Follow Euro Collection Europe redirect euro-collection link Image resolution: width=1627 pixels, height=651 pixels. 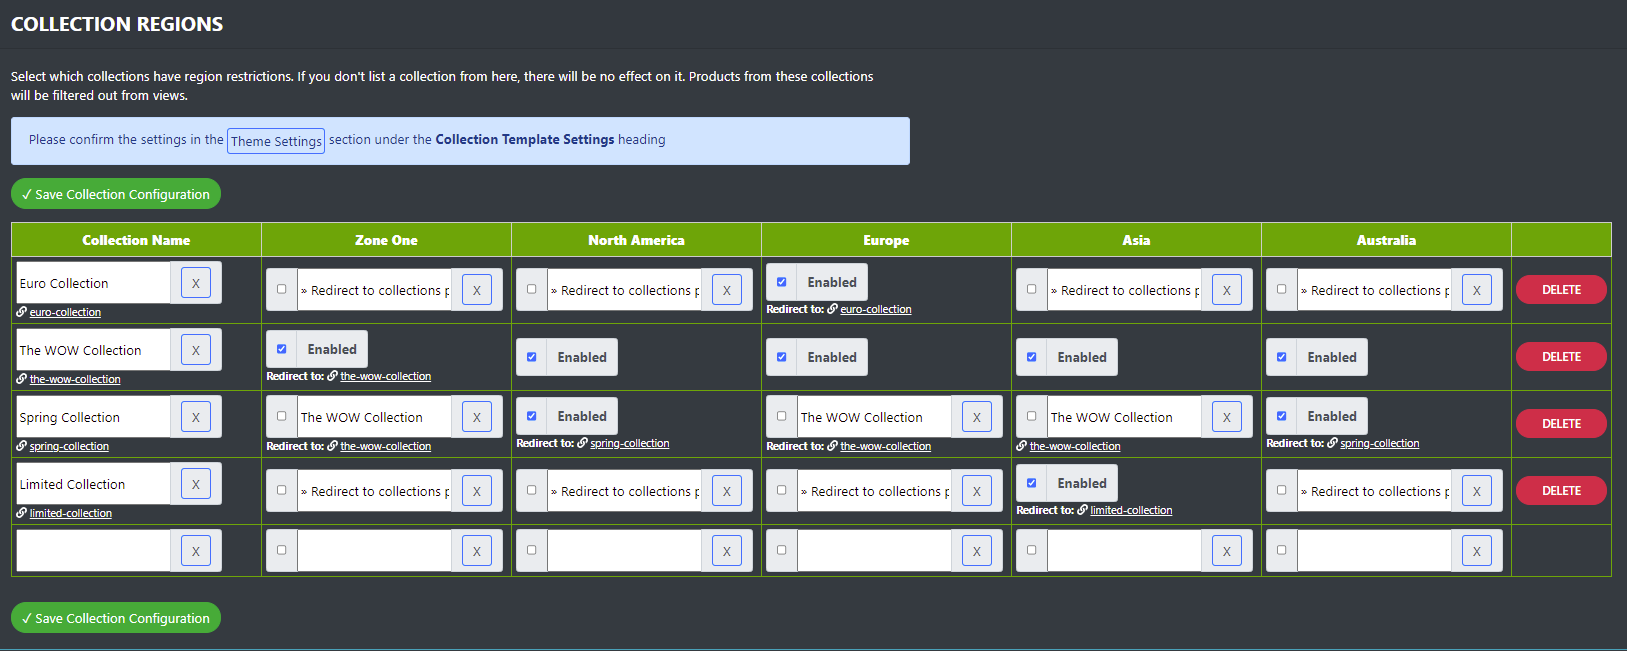pyautogui.click(x=876, y=309)
